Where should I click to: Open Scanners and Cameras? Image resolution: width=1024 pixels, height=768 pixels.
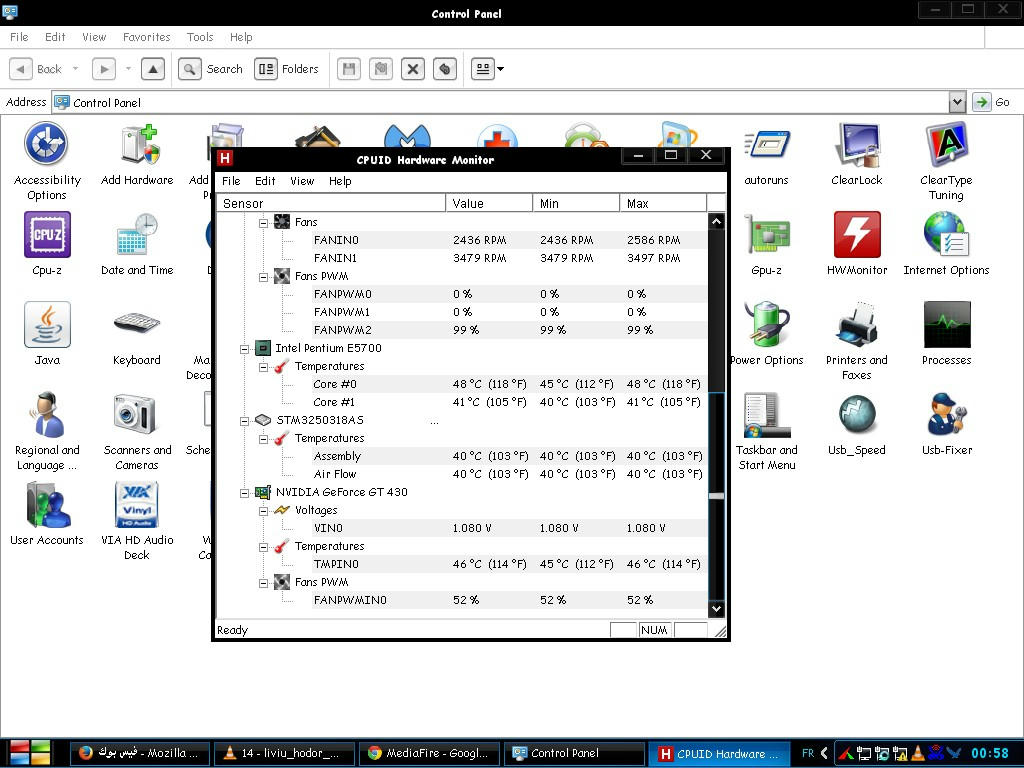(x=137, y=431)
